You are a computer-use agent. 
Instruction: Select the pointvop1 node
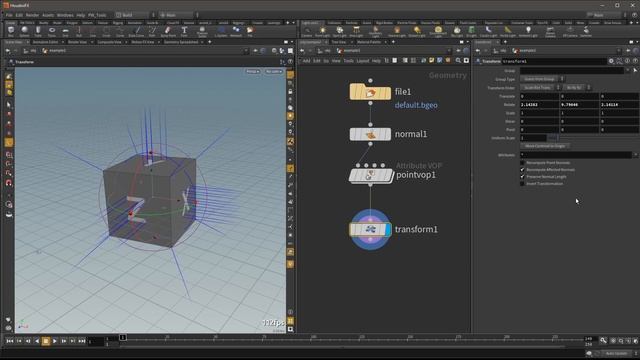pos(370,176)
